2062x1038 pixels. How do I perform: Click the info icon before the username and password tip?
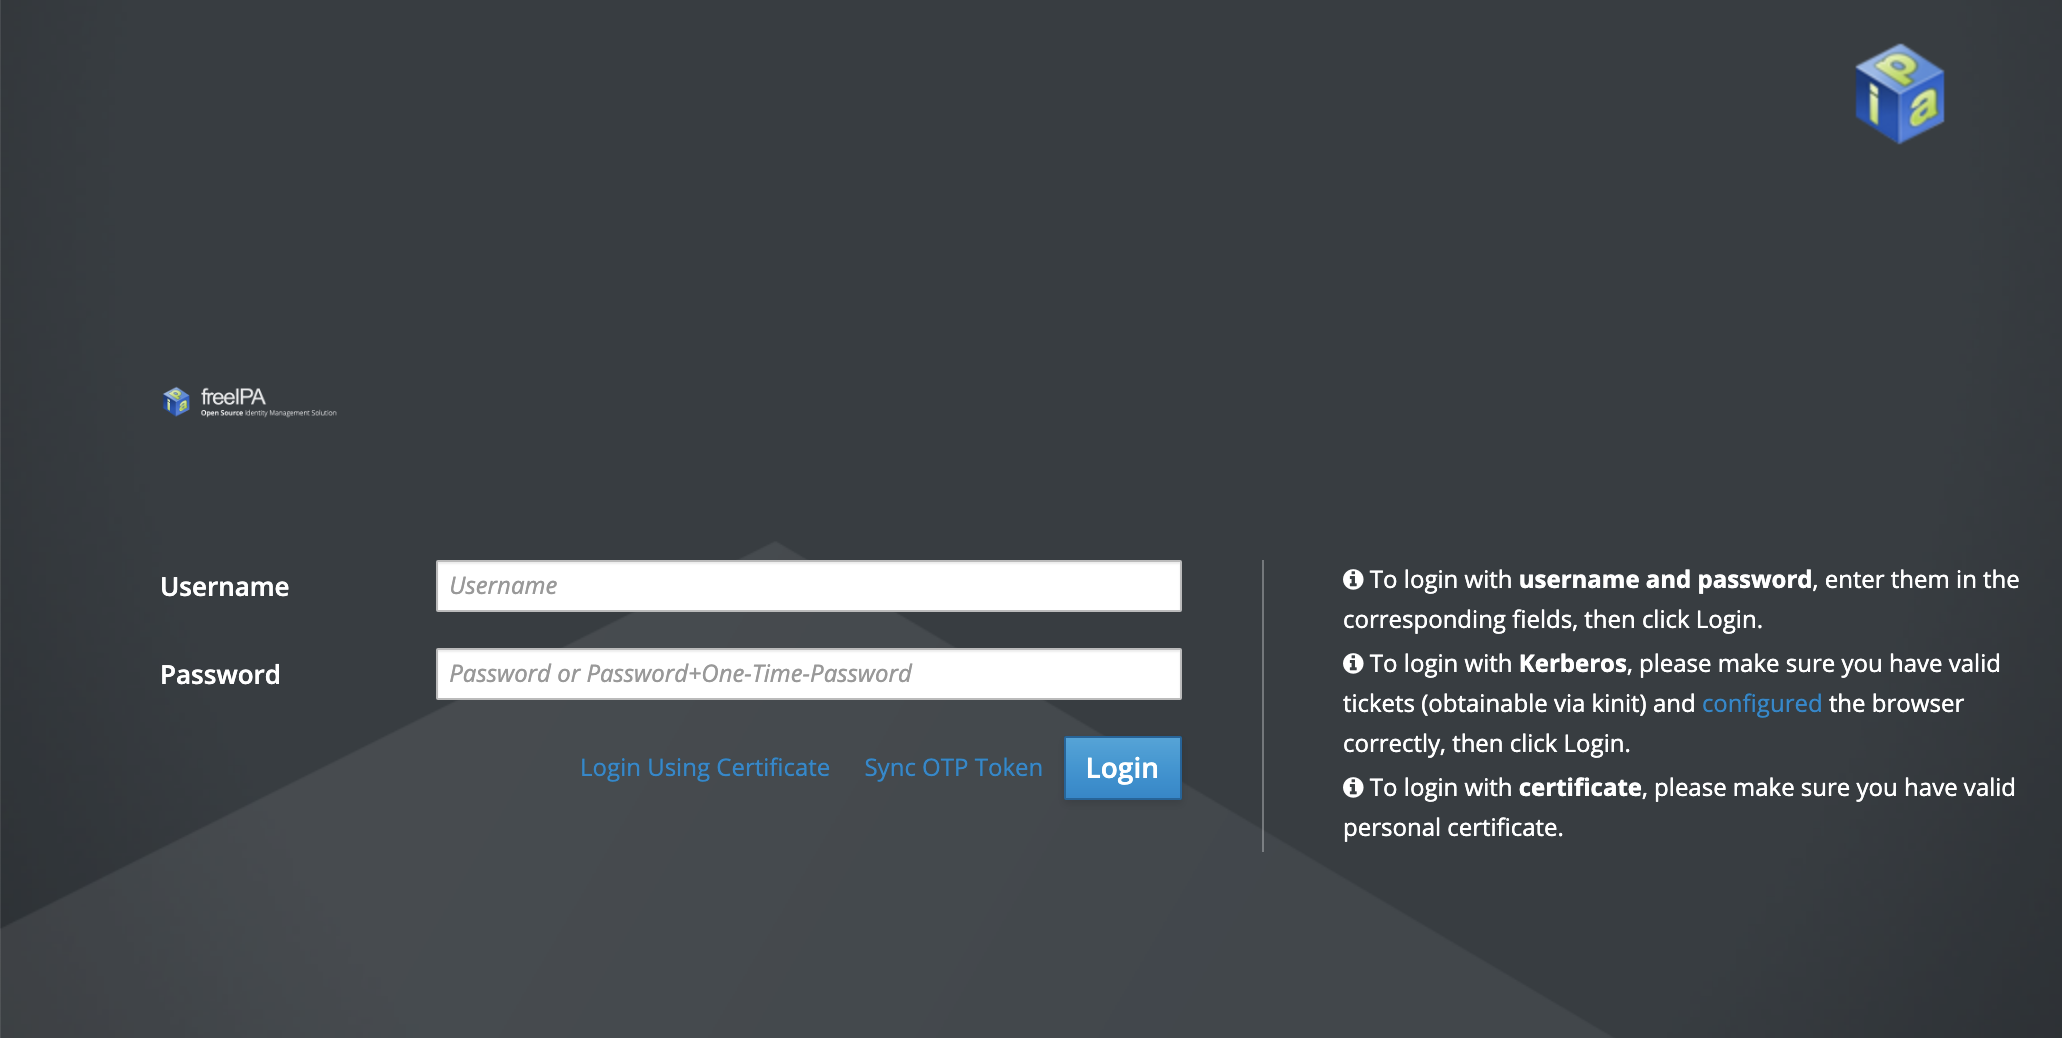click(x=1352, y=578)
